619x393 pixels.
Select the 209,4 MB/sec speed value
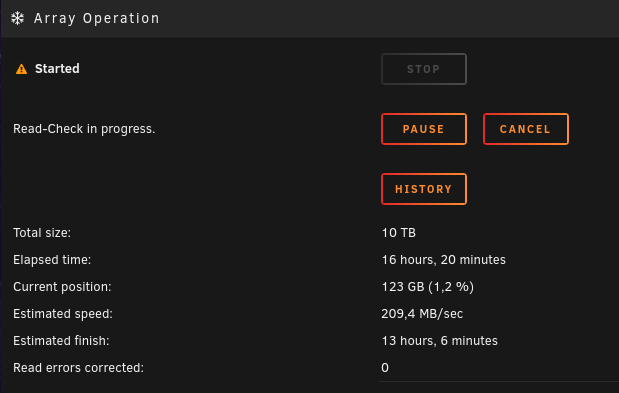[422, 314]
